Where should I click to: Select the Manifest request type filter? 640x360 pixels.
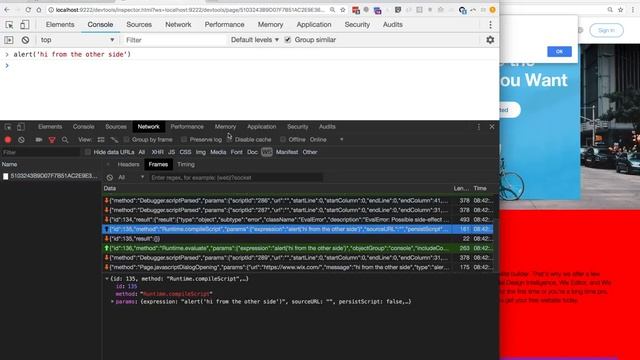pos(287,152)
